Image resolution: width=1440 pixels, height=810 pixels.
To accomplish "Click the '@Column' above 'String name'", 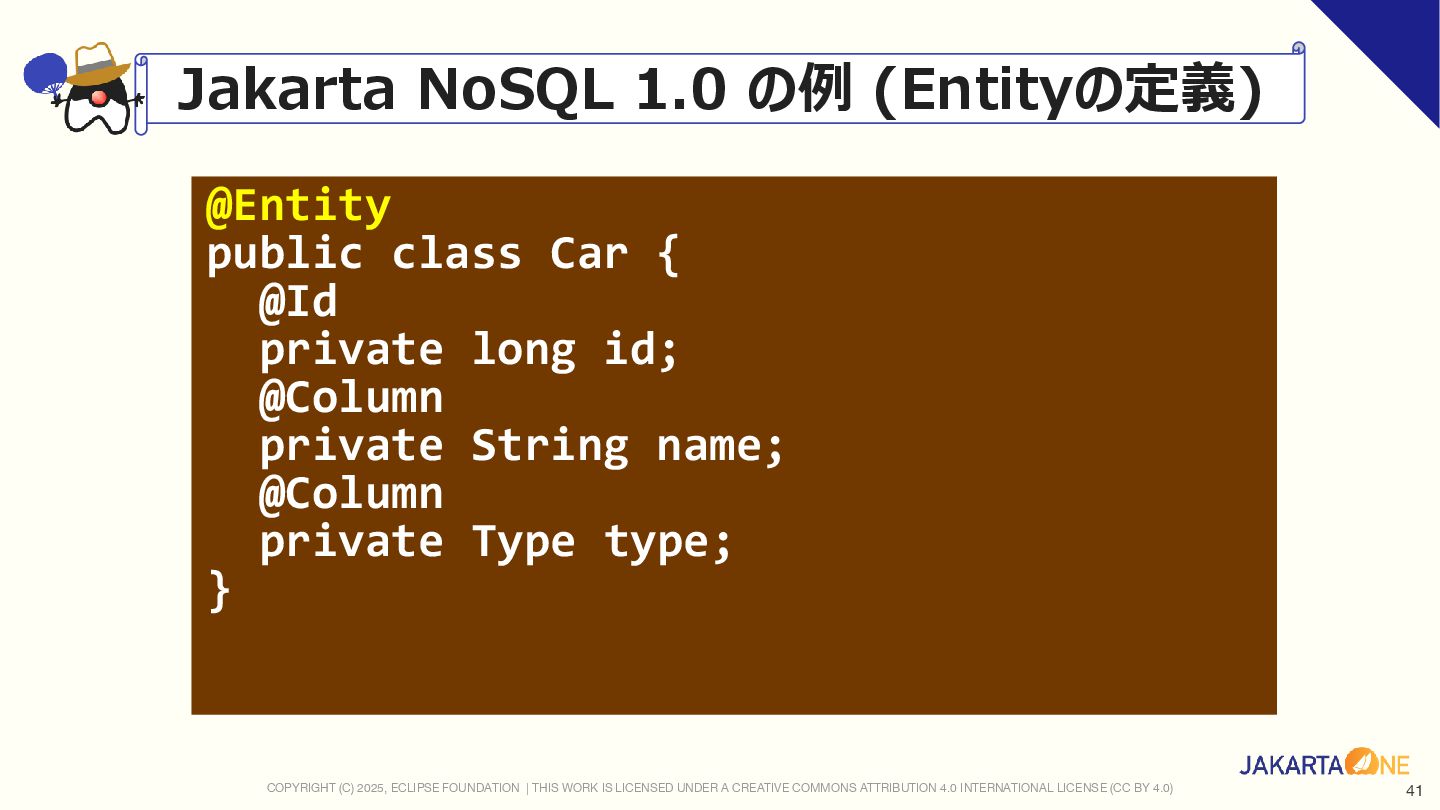I will 351,397.
